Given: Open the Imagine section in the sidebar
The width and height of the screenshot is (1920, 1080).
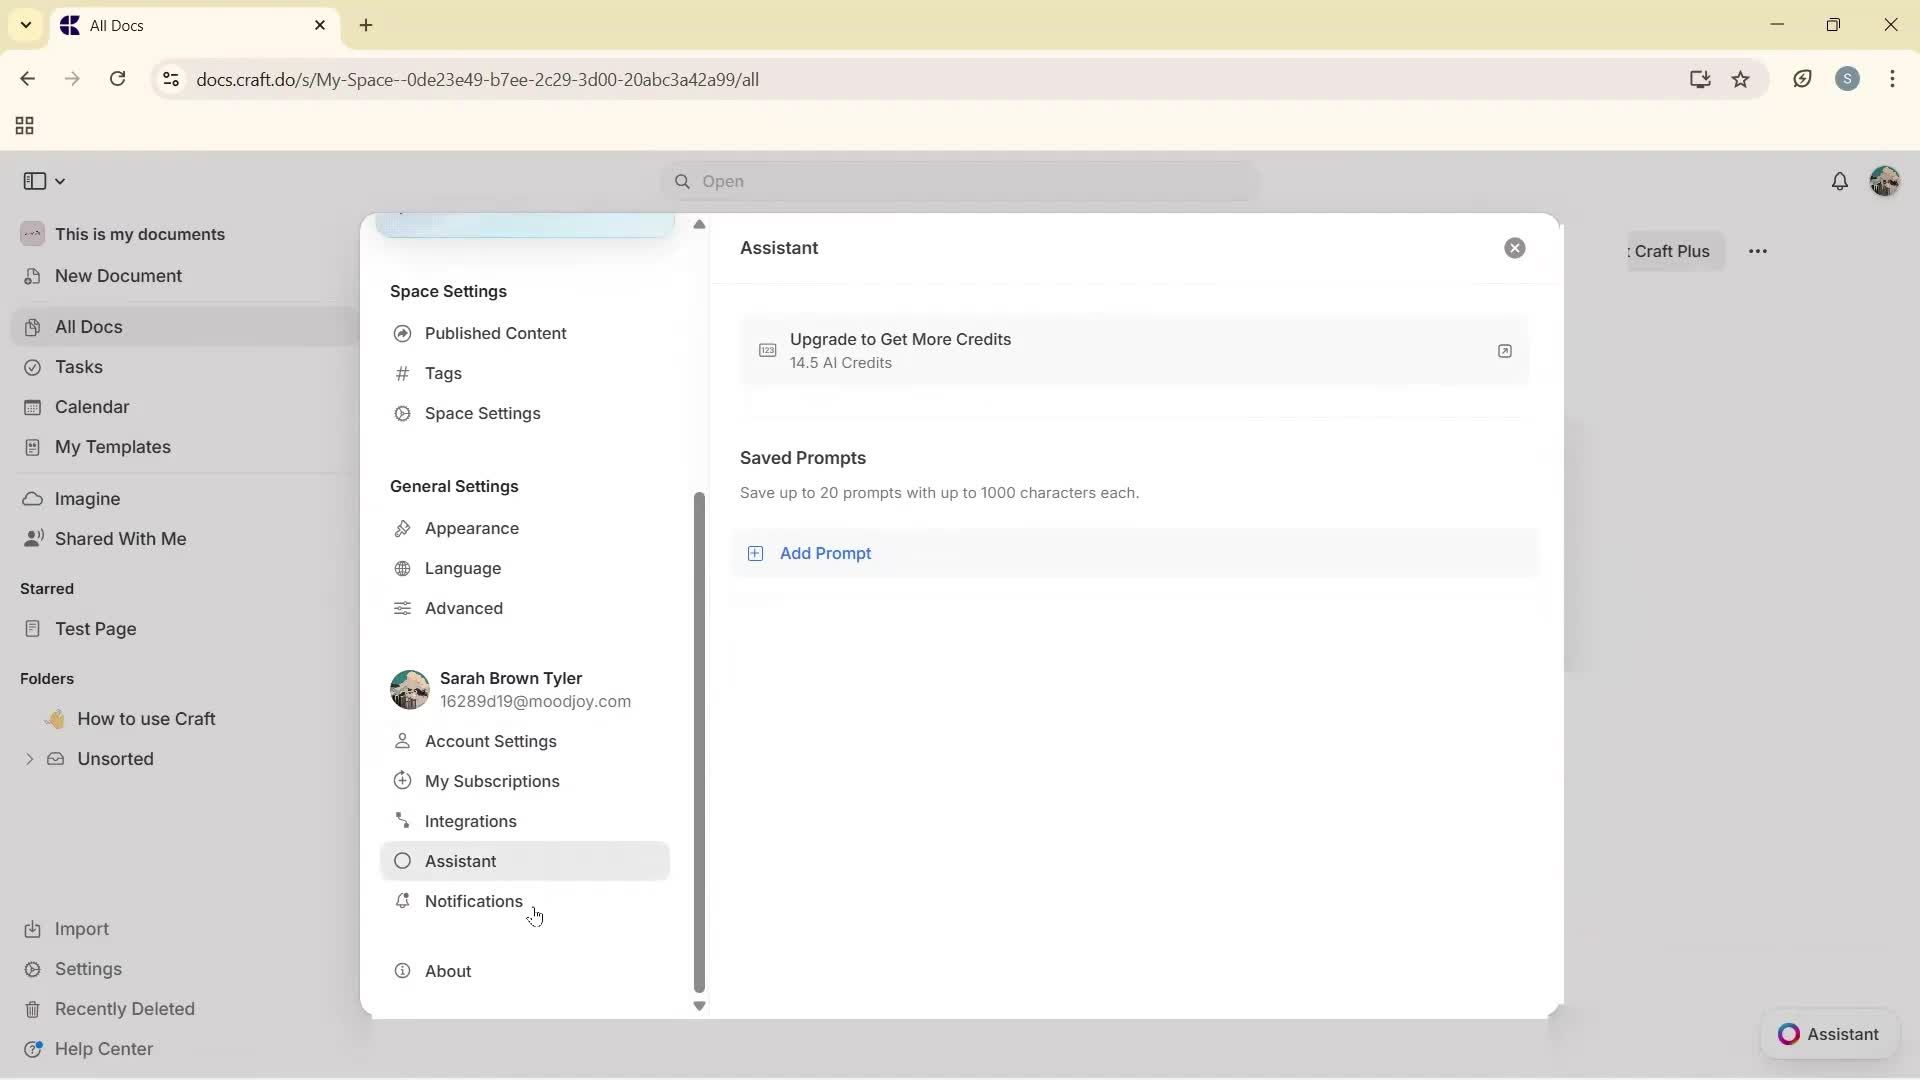Looking at the screenshot, I should [x=88, y=498].
